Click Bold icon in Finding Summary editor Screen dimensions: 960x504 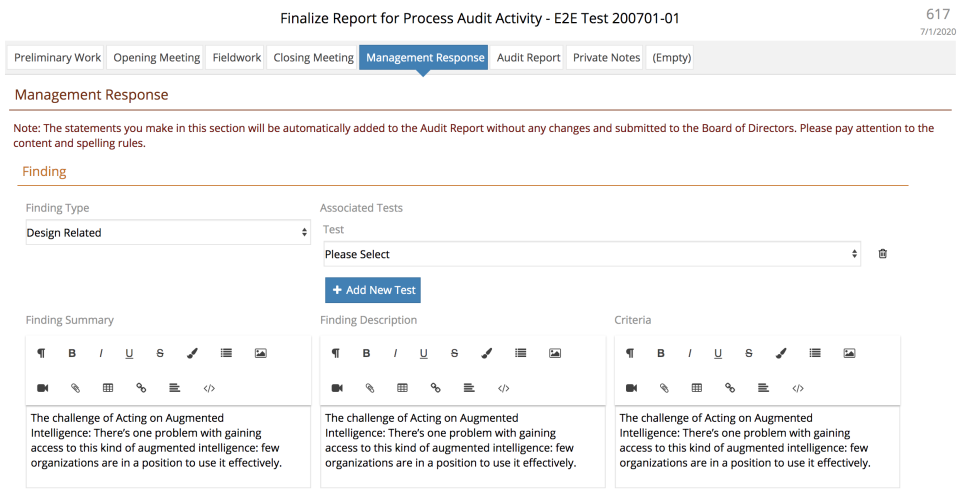(x=72, y=353)
